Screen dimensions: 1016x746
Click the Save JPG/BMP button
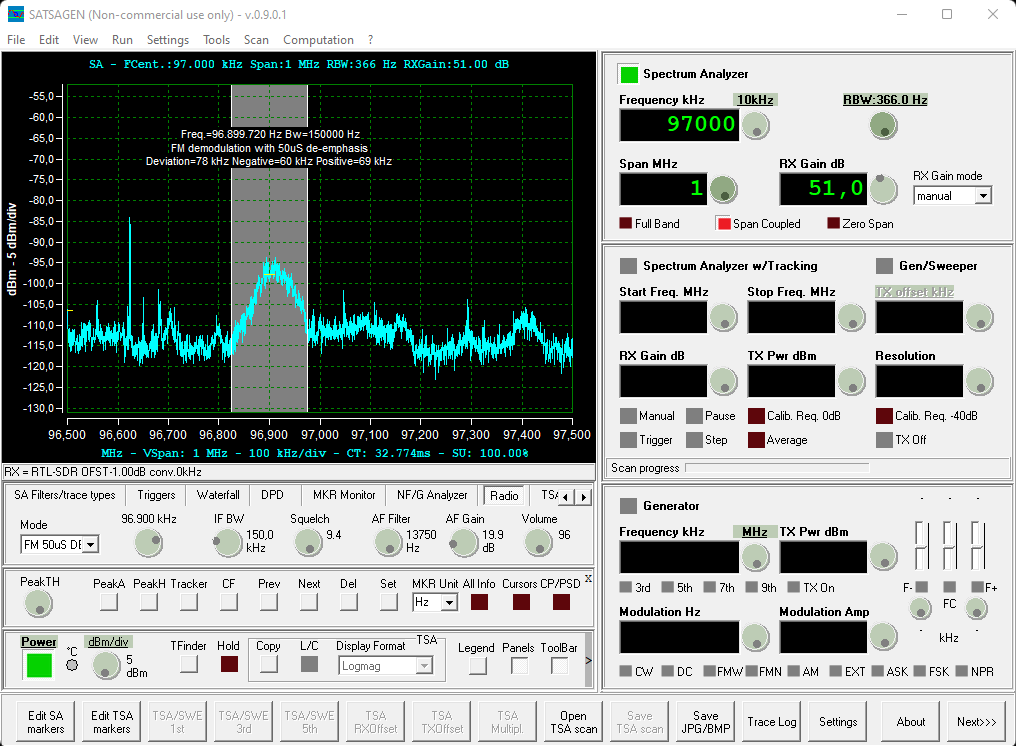tap(706, 722)
